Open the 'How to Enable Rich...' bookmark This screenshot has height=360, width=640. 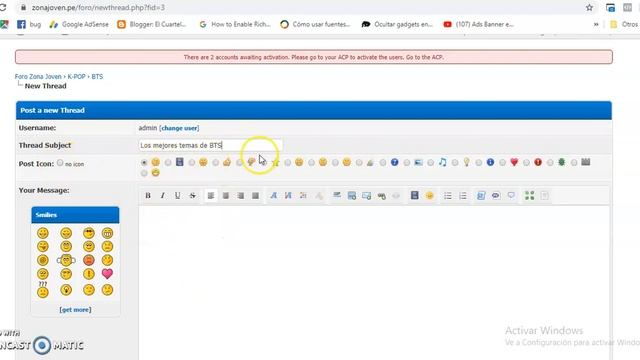point(235,24)
